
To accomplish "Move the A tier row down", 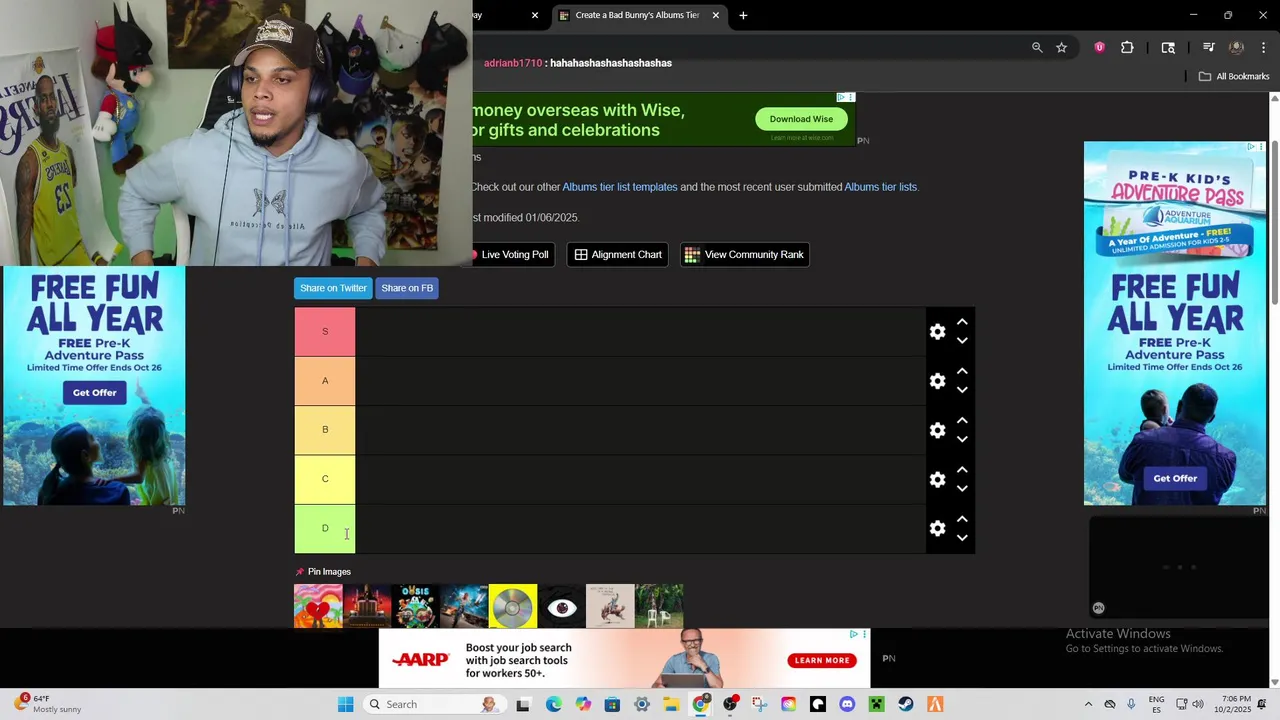I will tap(962, 390).
